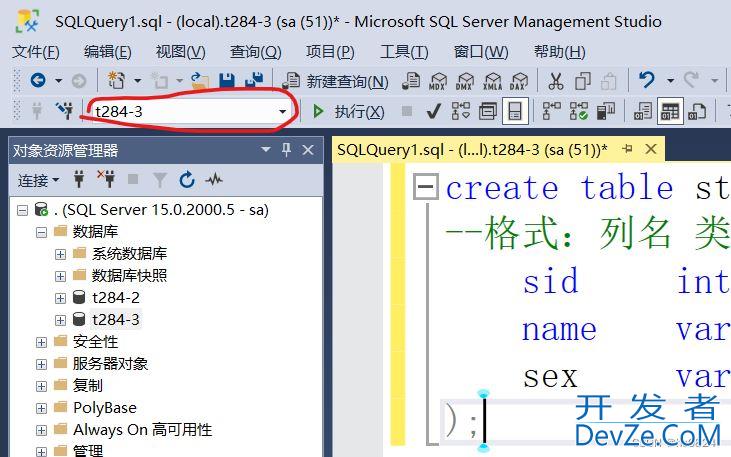The height and width of the screenshot is (457, 731).
Task: Expand the 服务器对象 folder
Action: click(41, 364)
